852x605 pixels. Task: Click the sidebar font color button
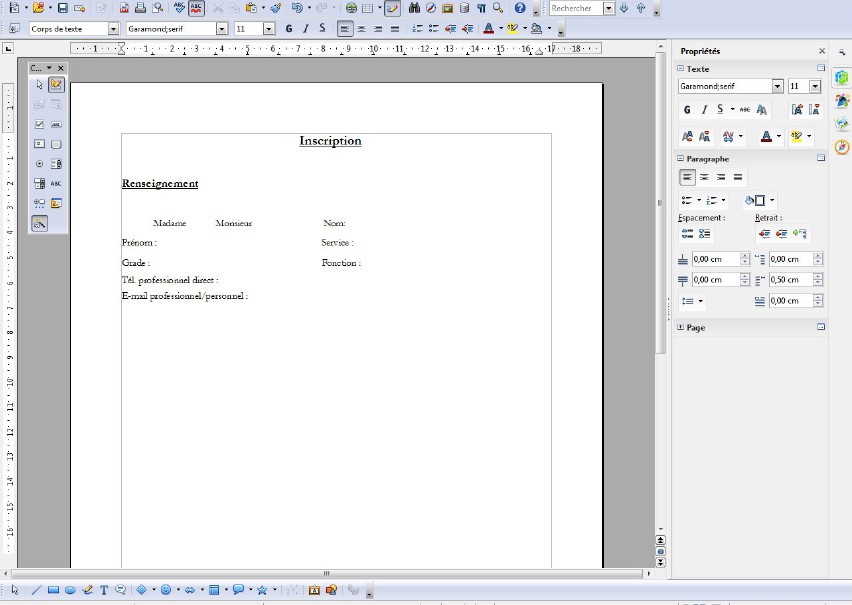click(766, 136)
